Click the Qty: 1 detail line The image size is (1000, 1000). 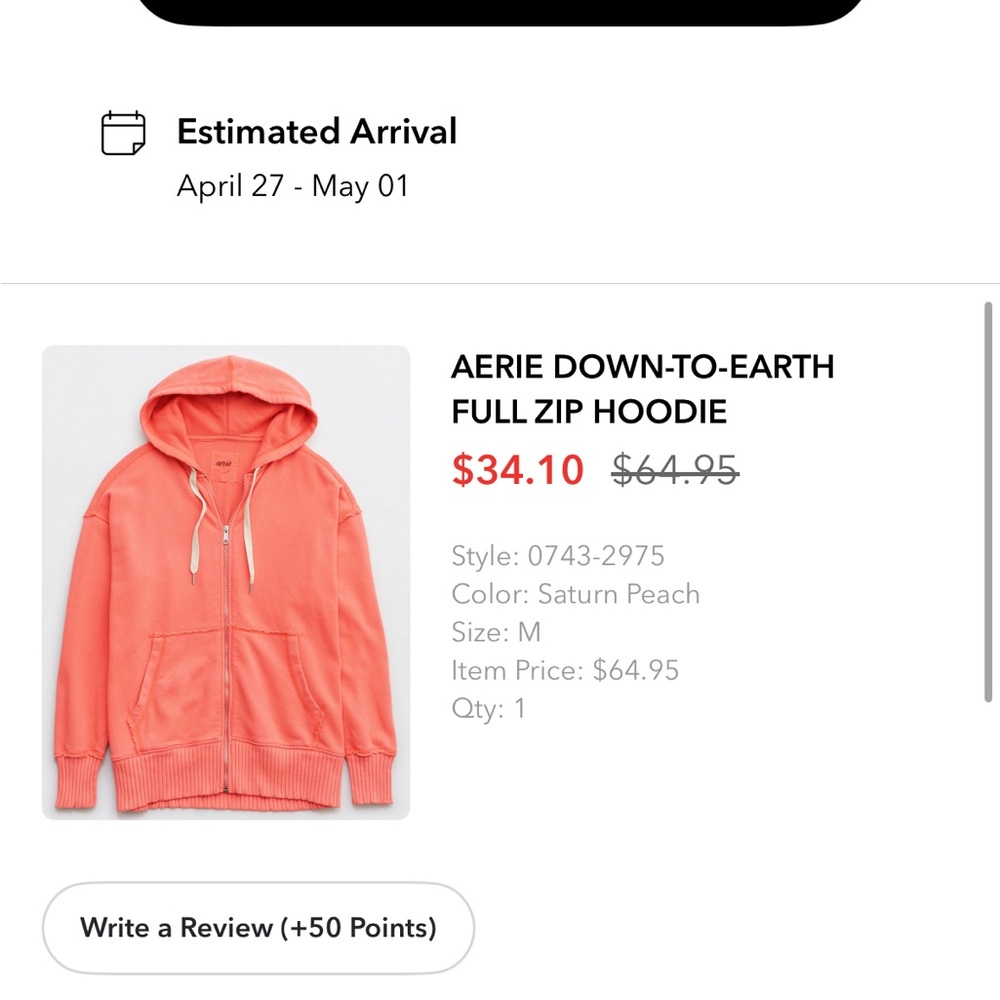pos(487,708)
